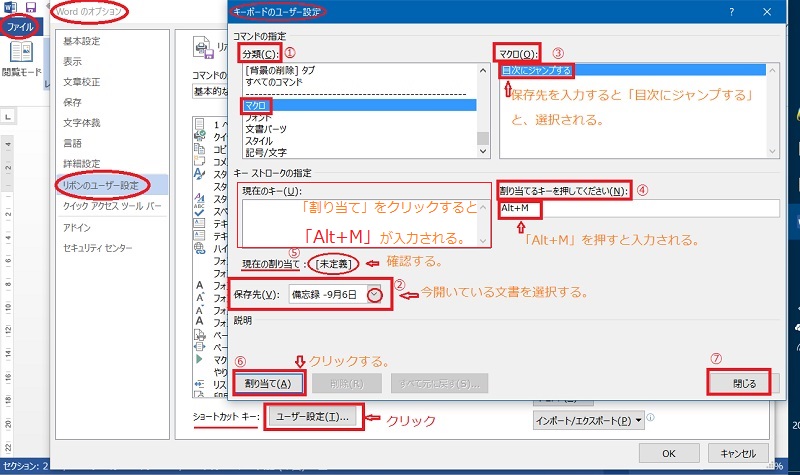
Task: Select マクロ in category list
Action: 360,105
